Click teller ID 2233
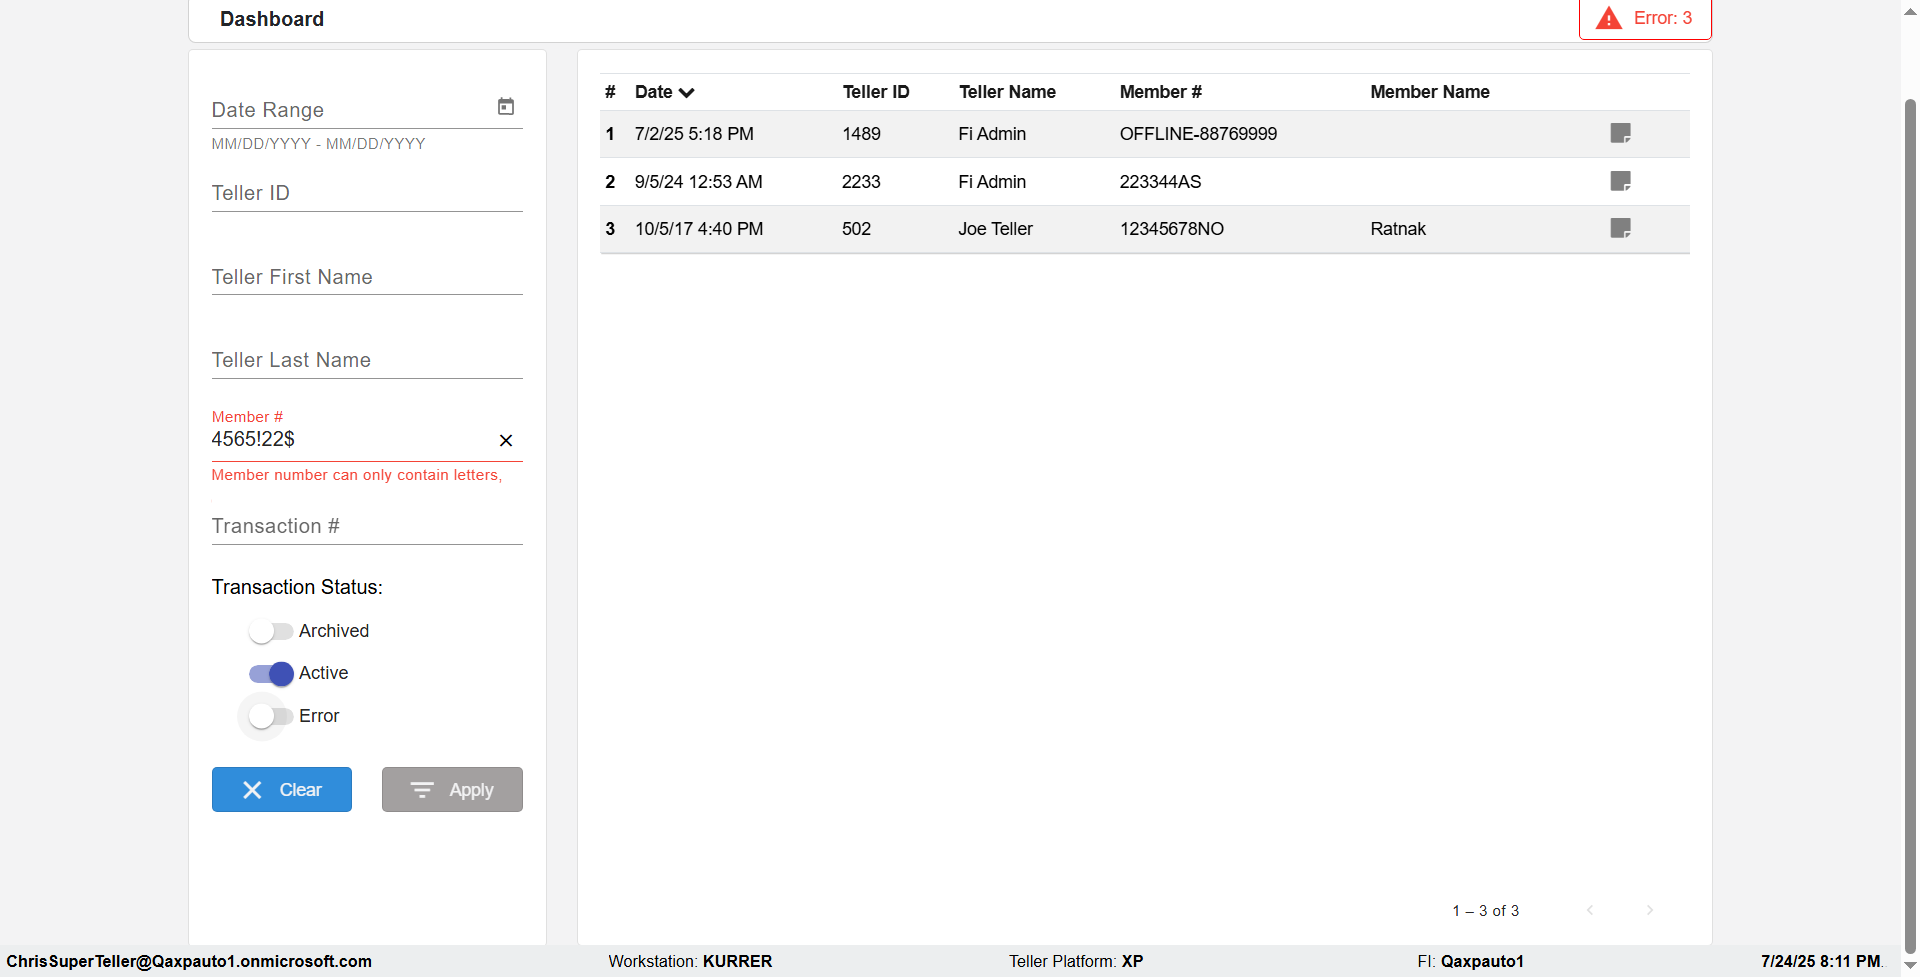The image size is (1920, 977). point(861,182)
